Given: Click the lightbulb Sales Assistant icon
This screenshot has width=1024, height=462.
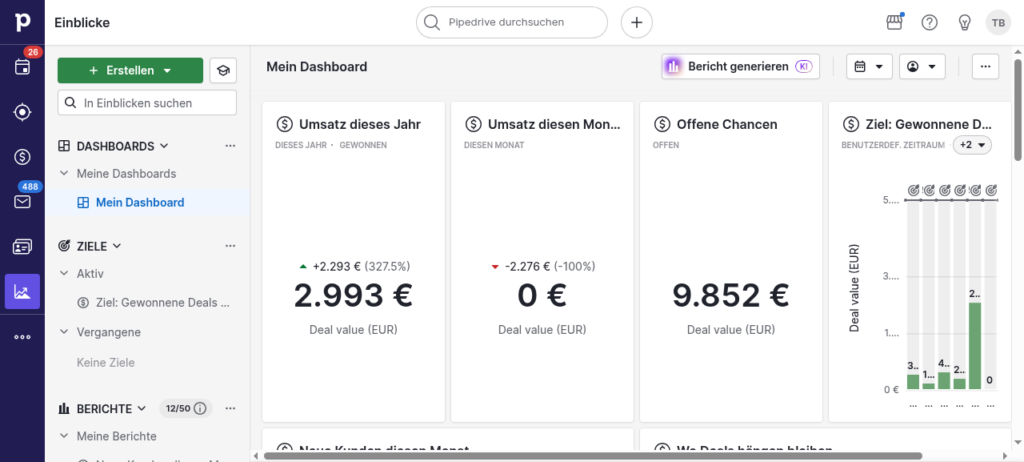Looking at the screenshot, I should (x=964, y=22).
